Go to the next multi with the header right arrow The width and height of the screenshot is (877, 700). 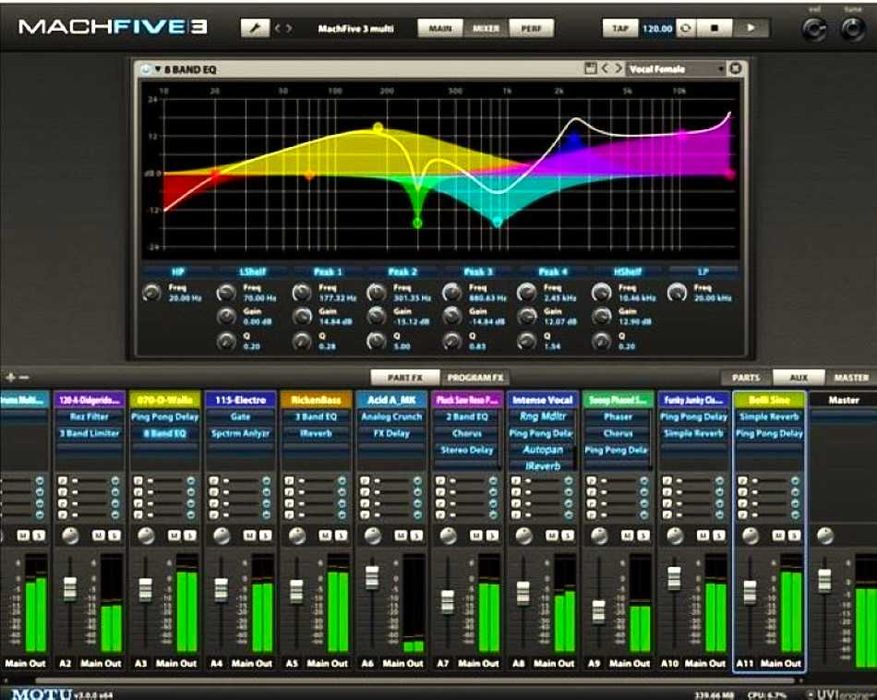tap(289, 28)
